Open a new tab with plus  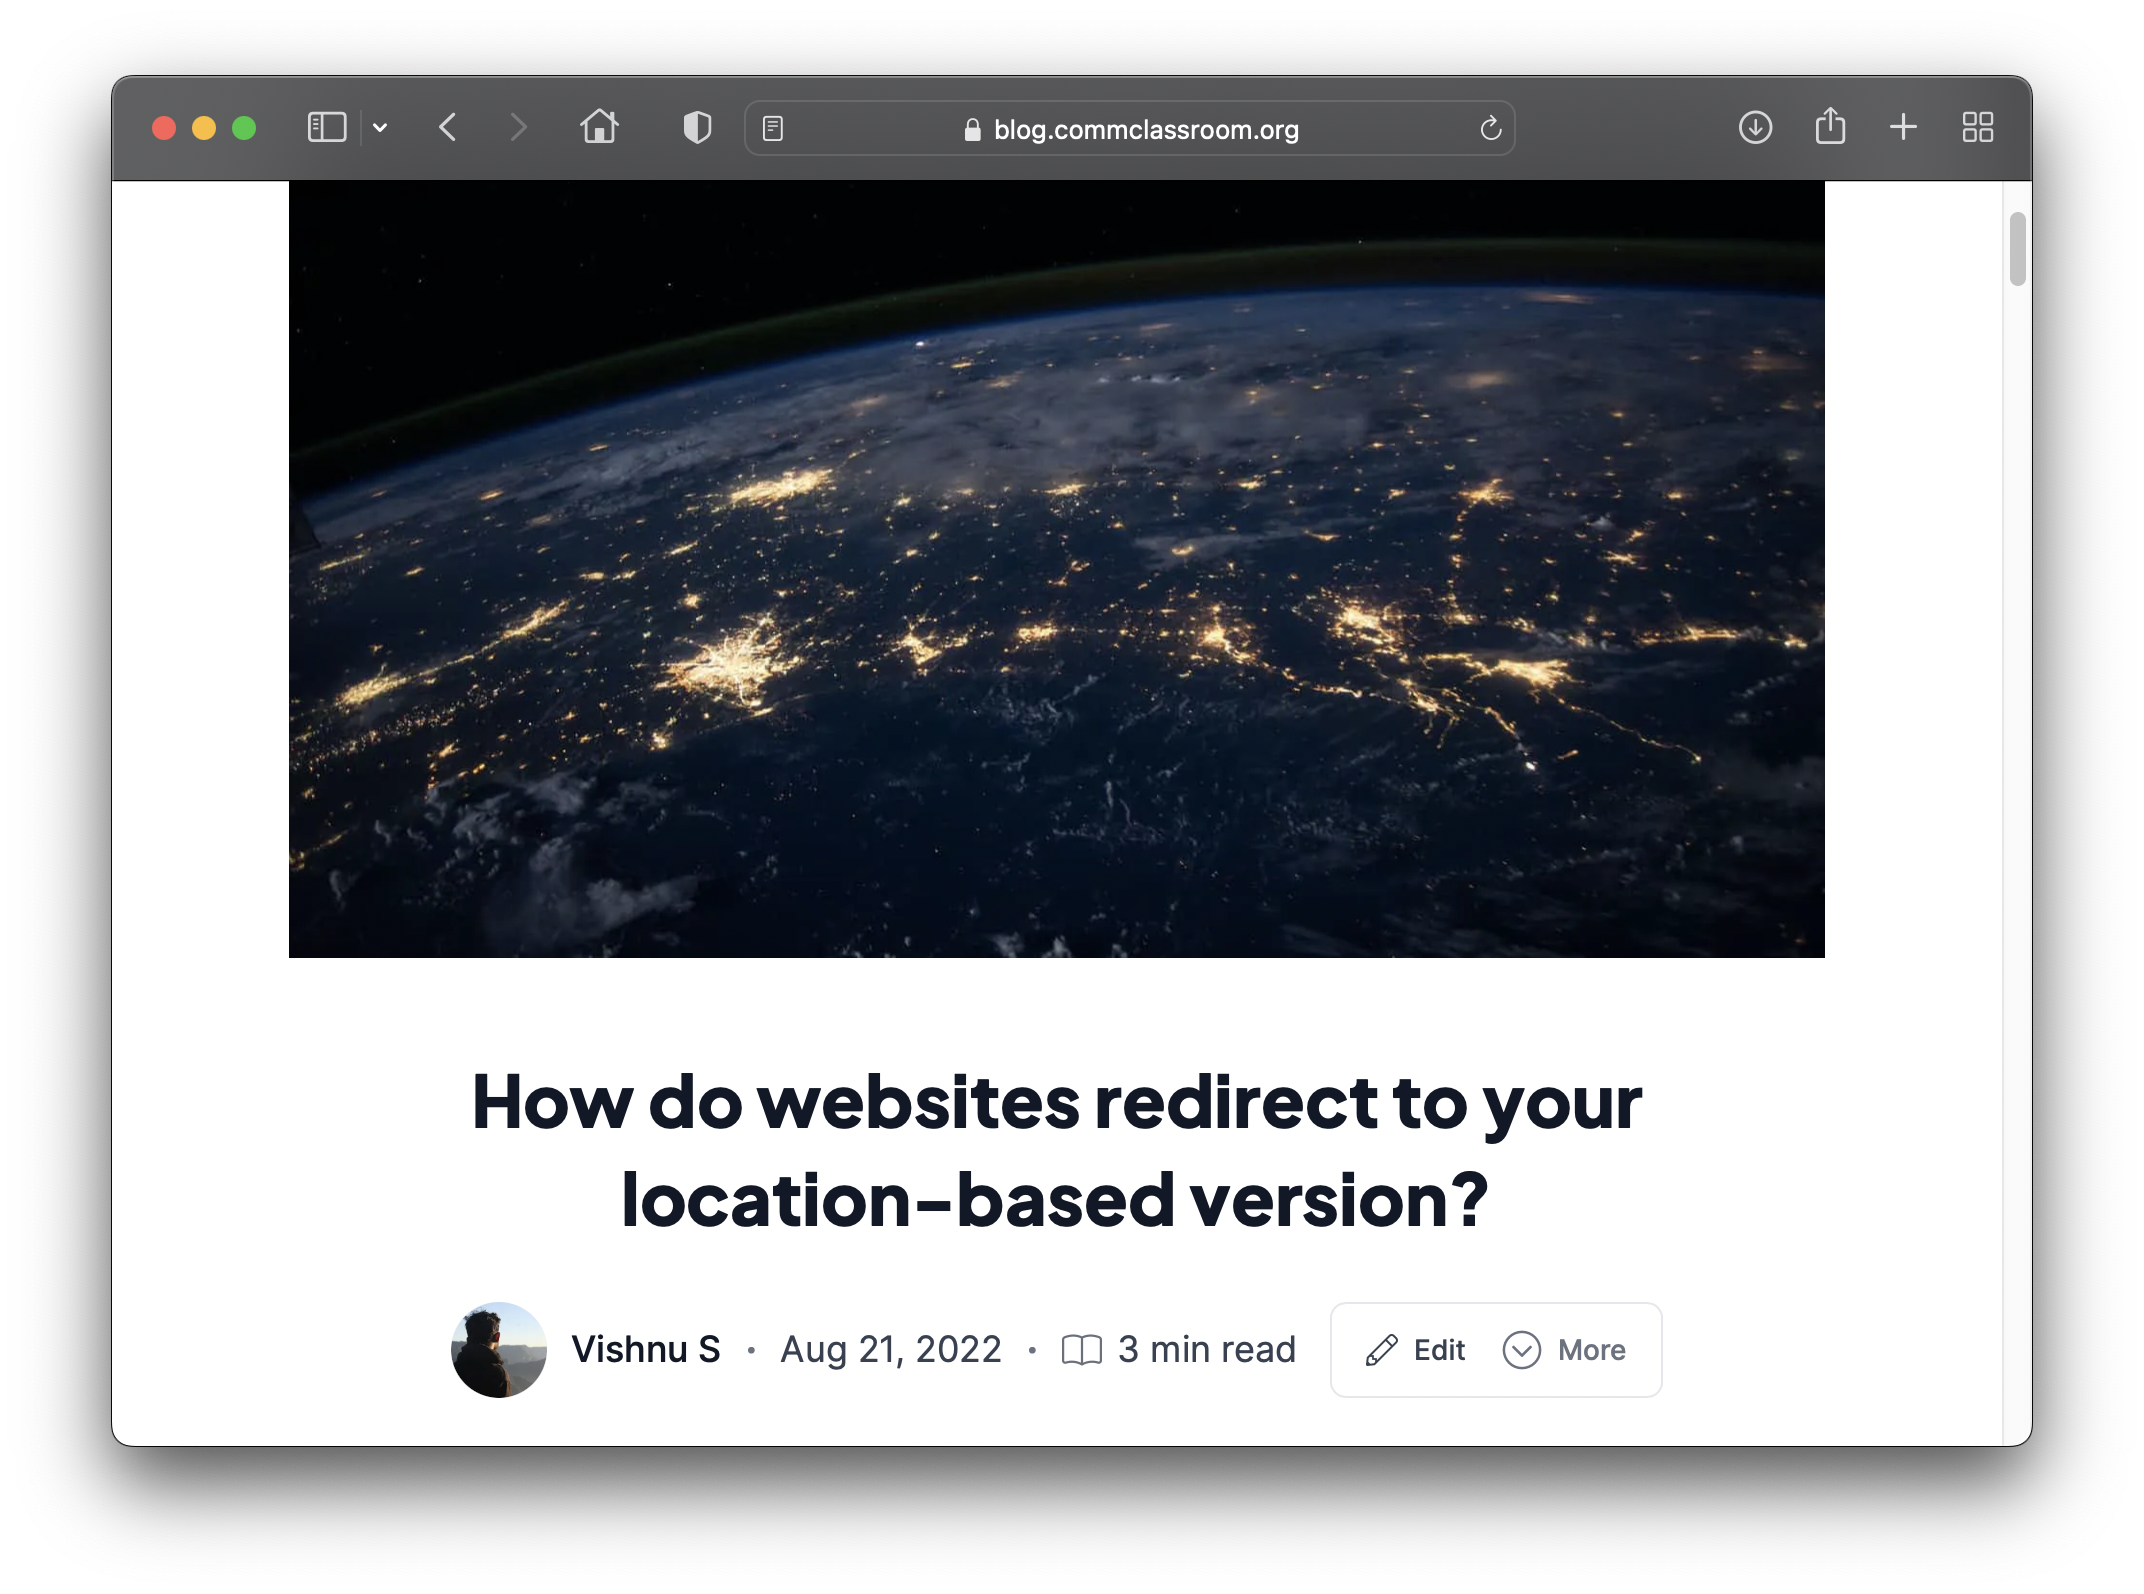click(x=1903, y=127)
